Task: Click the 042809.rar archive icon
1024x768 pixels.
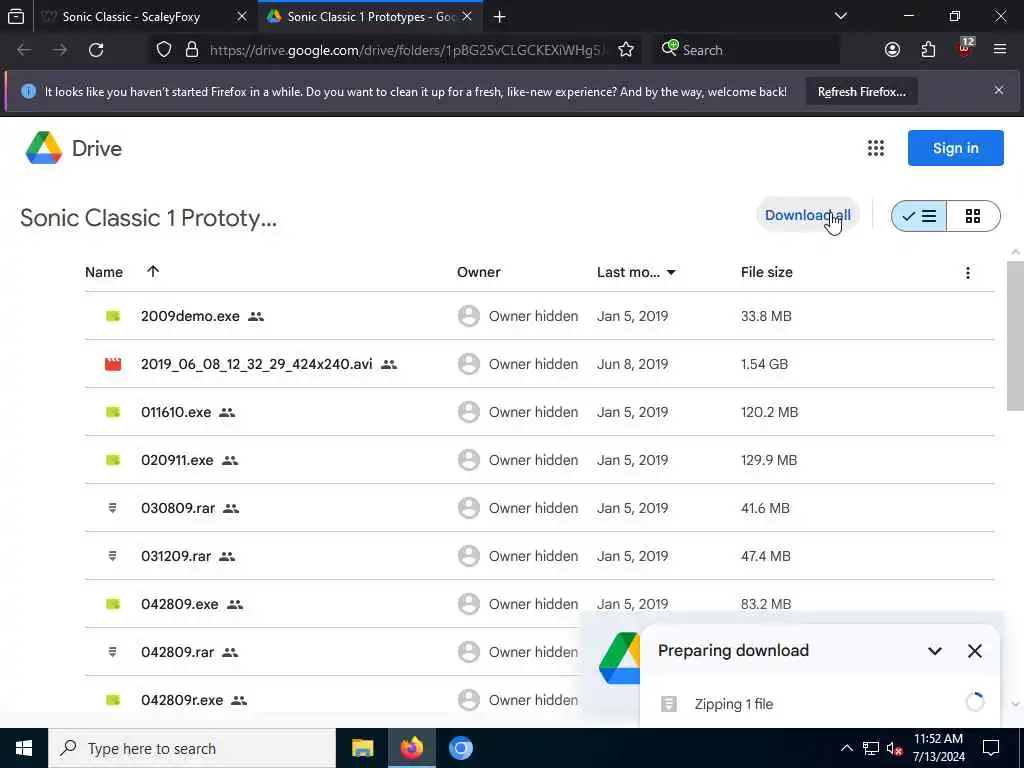Action: [112, 652]
